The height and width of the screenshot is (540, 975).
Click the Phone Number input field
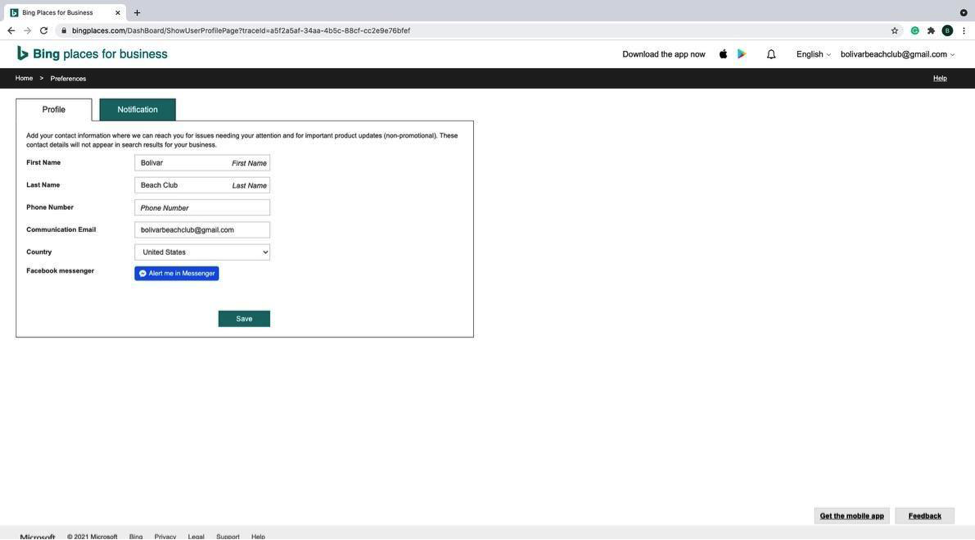pos(202,208)
